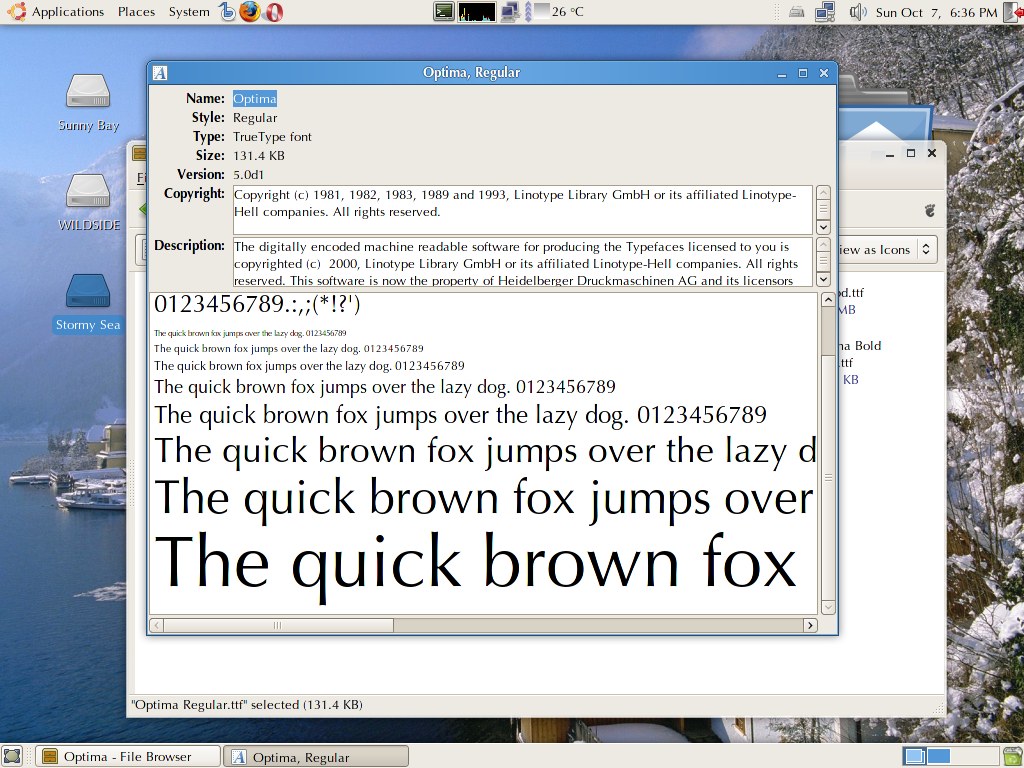1024x768 pixels.
Task: Click the 5.0d1 version value
Action: 248,174
